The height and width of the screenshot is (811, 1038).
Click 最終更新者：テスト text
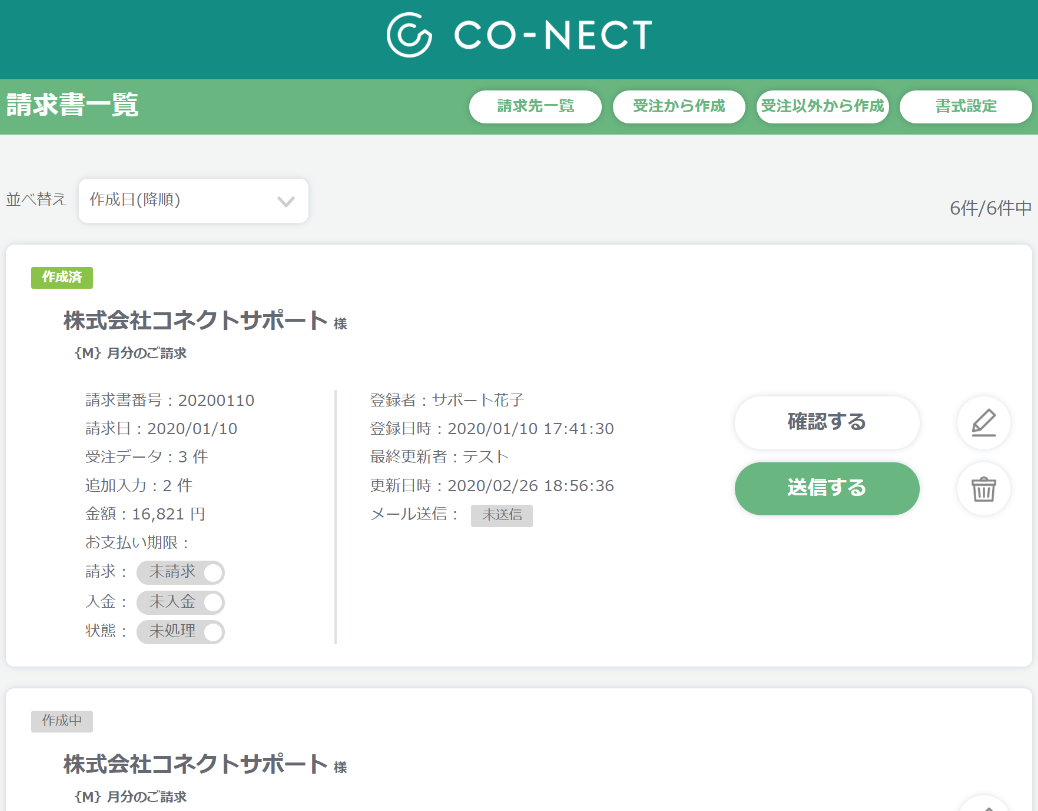pos(439,457)
